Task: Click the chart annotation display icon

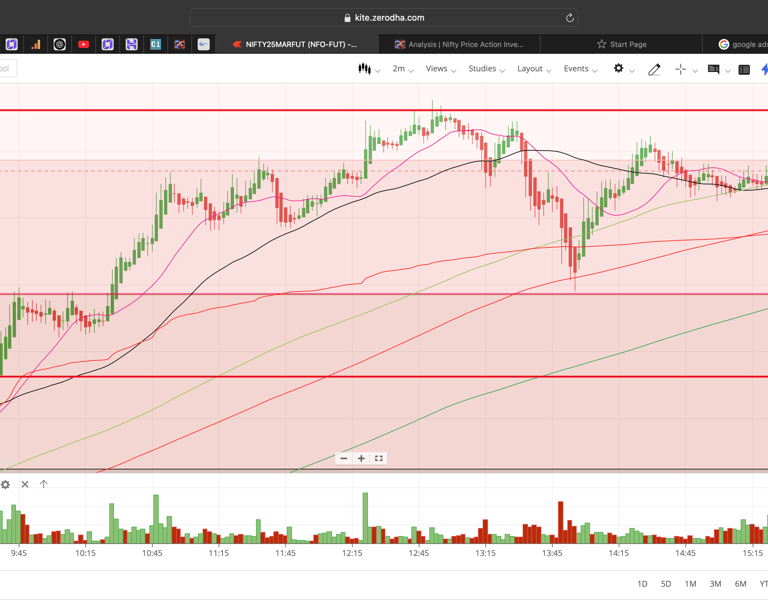Action: [x=714, y=70]
